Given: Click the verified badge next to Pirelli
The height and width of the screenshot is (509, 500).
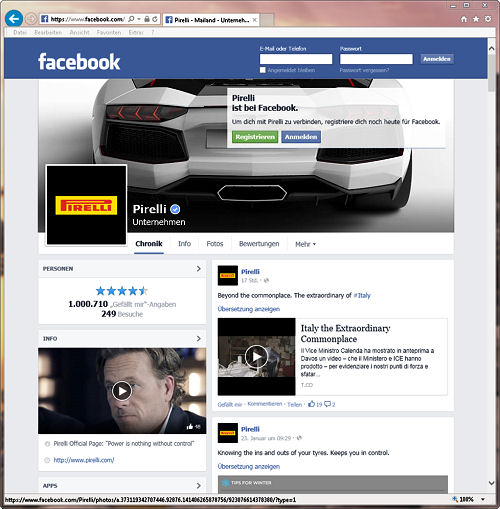Looking at the screenshot, I should tap(175, 209).
